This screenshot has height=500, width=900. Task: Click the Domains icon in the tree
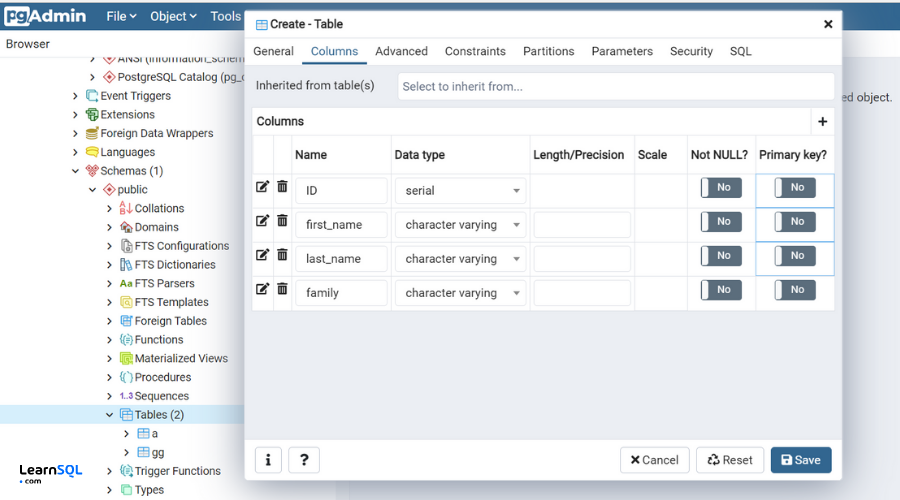[126, 227]
